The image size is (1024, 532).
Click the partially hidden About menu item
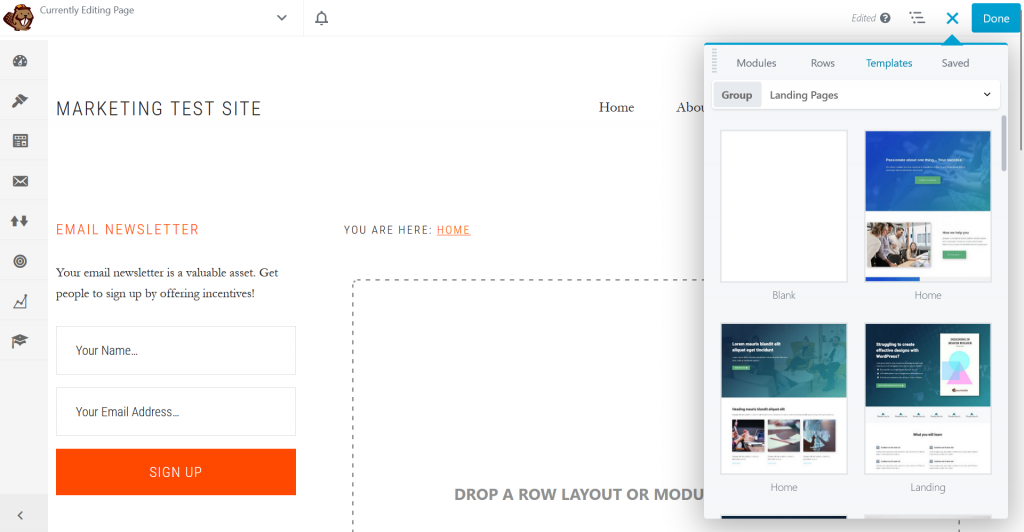[x=690, y=107]
